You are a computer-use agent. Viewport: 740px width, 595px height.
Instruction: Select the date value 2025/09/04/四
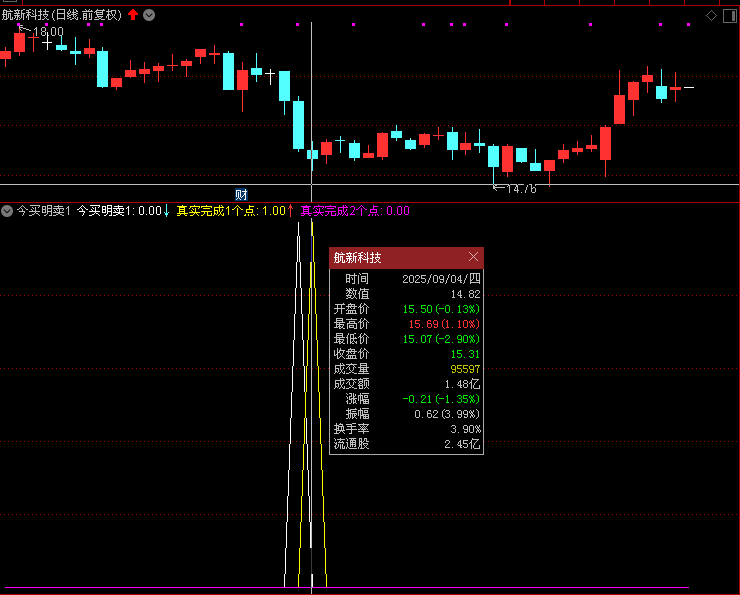pos(441,279)
